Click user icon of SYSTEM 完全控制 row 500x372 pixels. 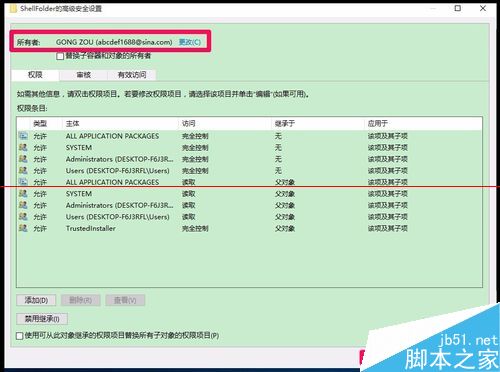23,147
